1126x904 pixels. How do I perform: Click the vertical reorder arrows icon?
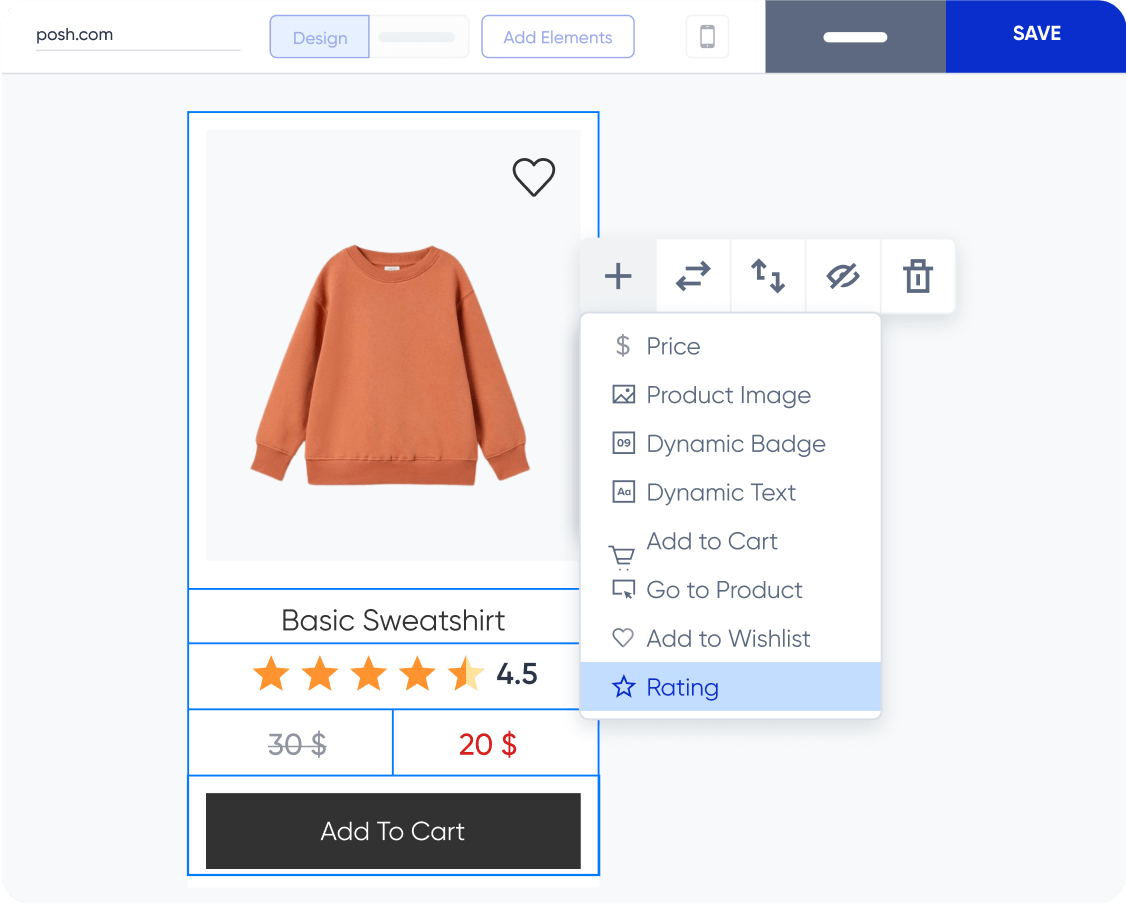tap(768, 276)
